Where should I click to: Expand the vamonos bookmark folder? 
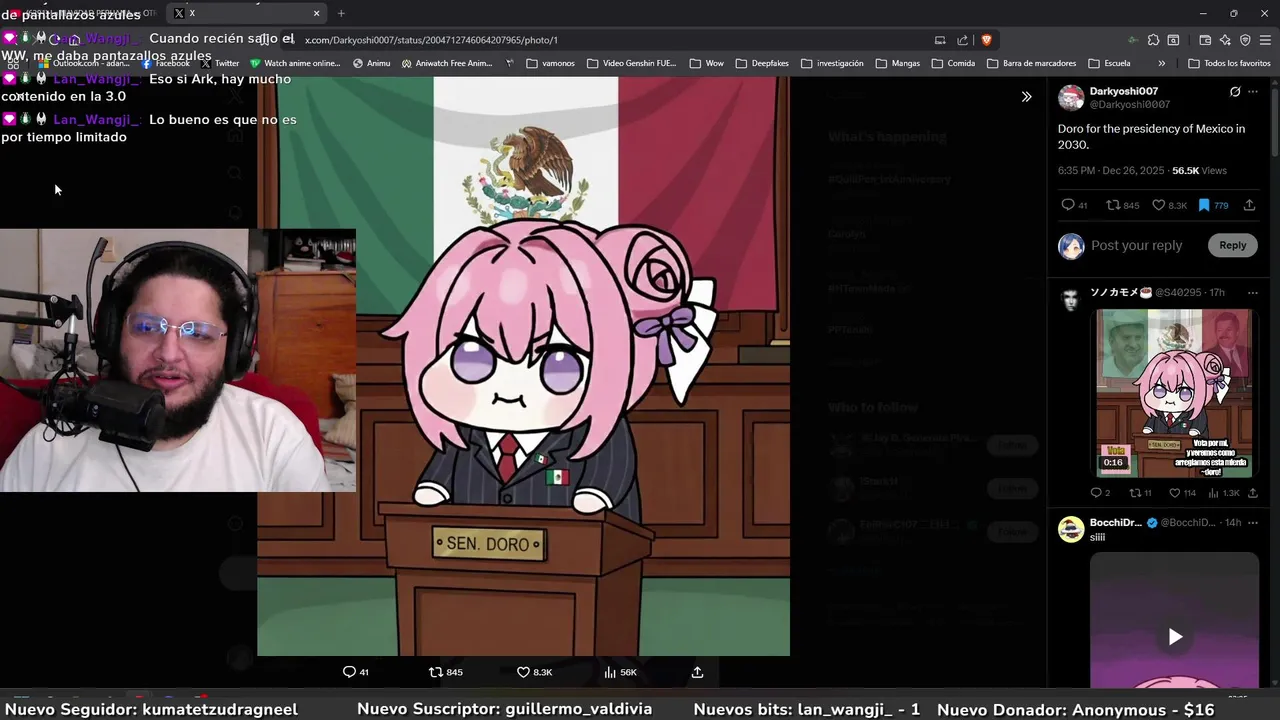[x=551, y=63]
